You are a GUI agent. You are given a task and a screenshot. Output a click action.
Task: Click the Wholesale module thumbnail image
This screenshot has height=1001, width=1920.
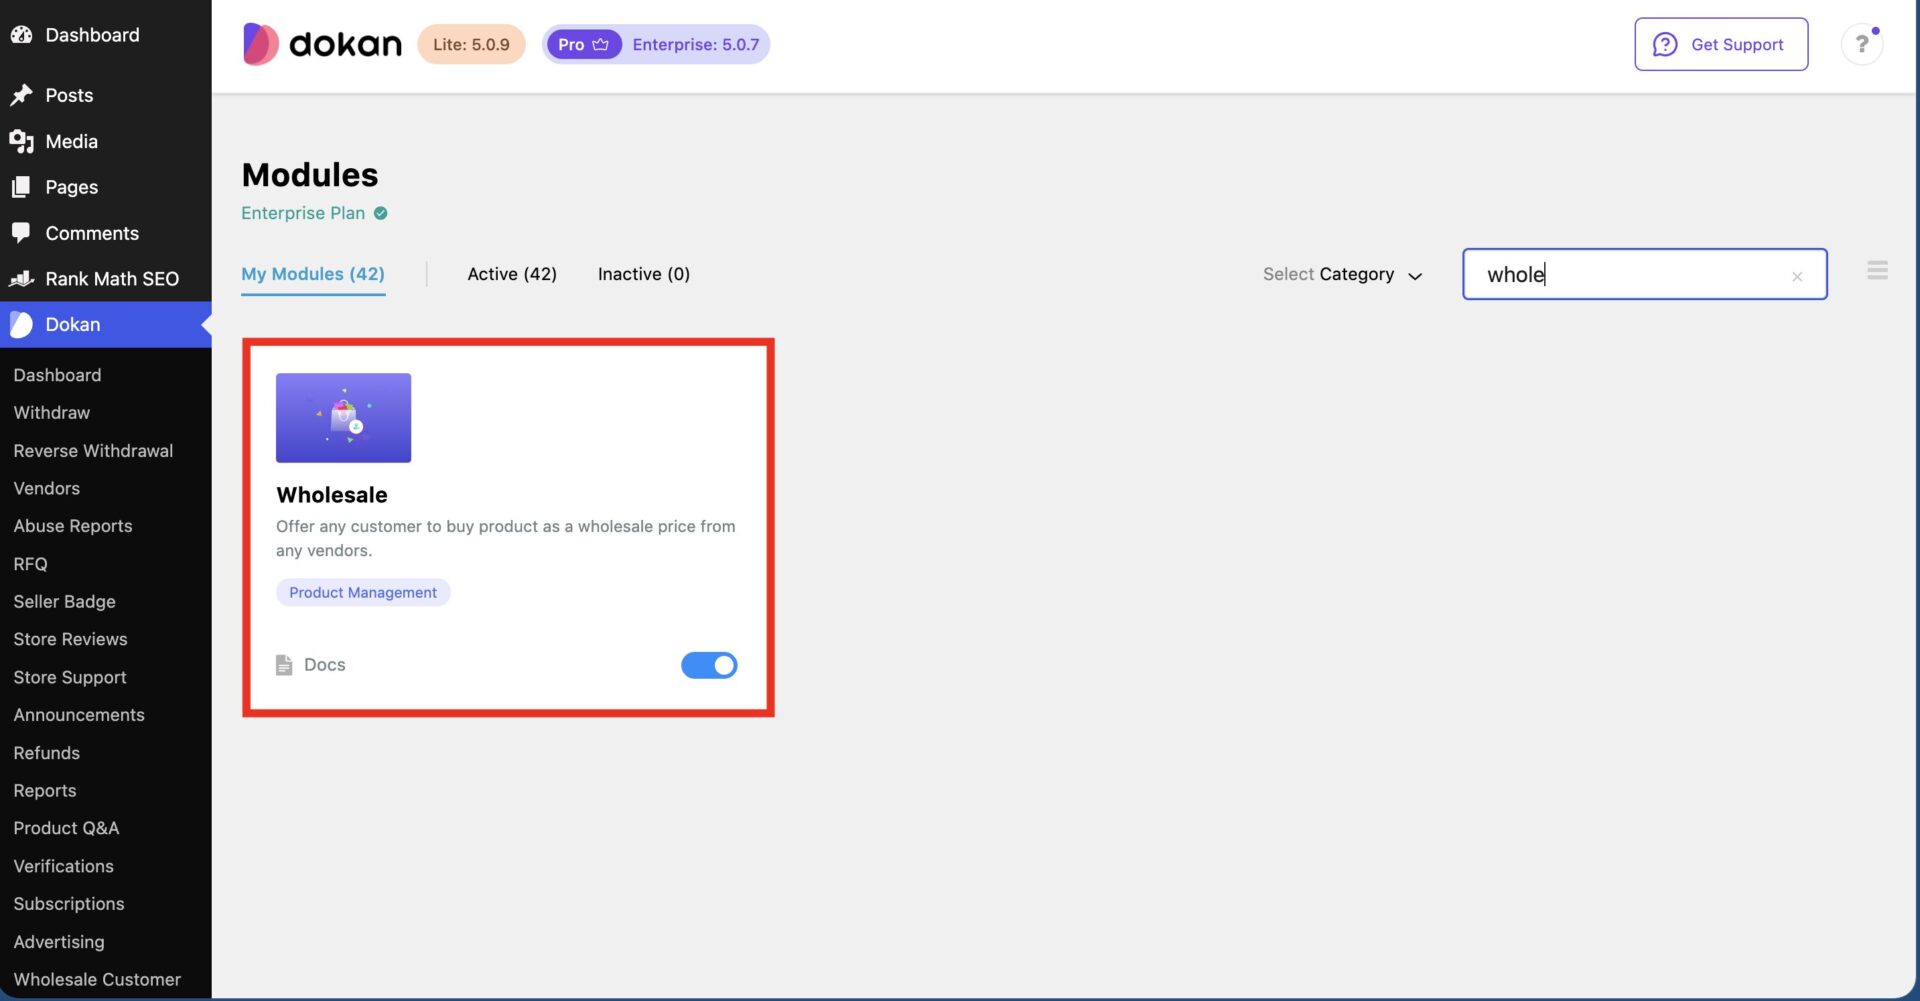pyautogui.click(x=343, y=418)
